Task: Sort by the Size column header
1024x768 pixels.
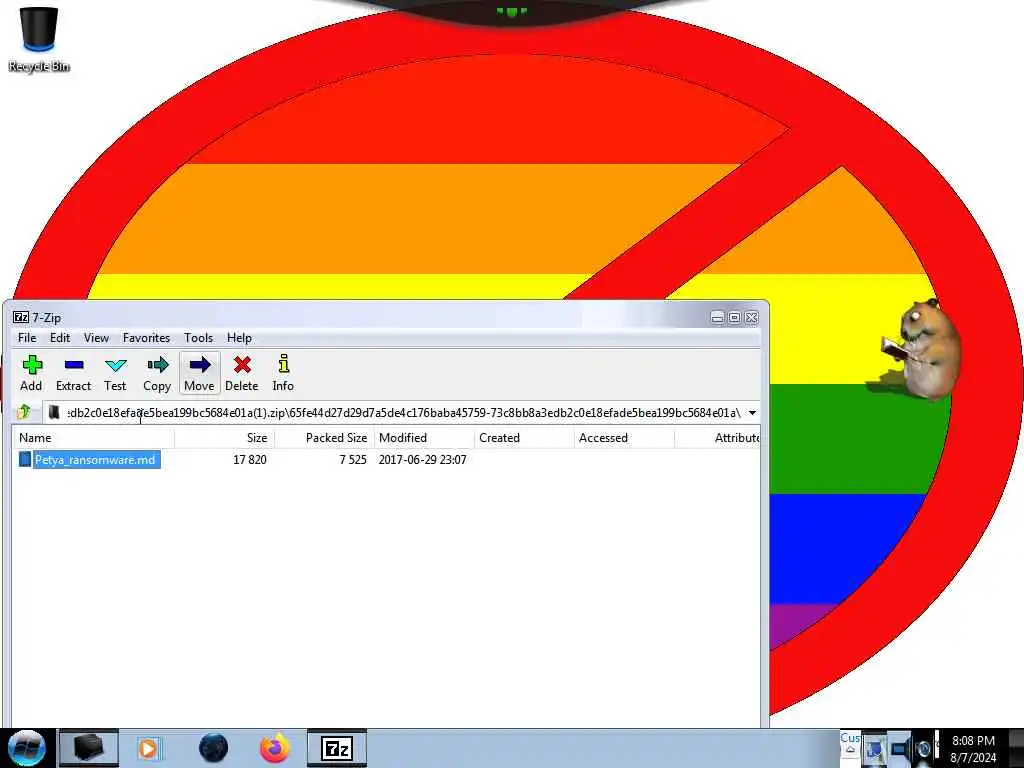Action: coord(225,438)
